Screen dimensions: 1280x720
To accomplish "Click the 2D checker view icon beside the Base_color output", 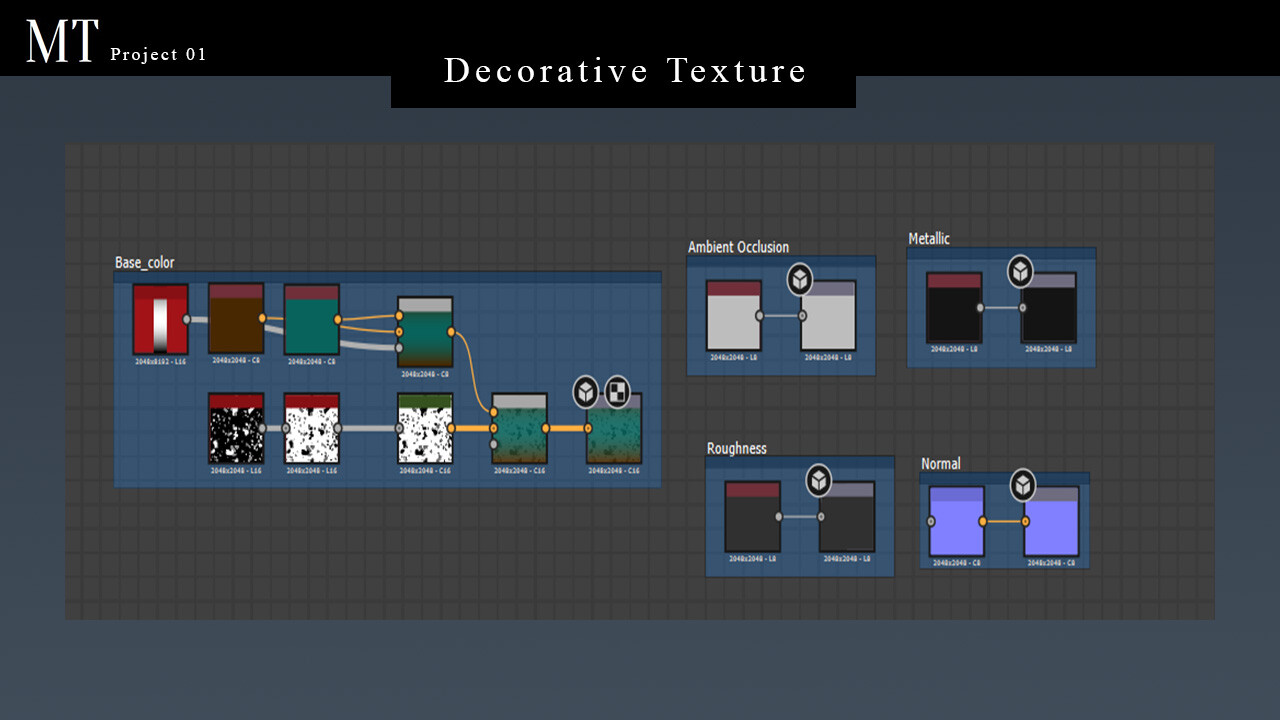I will pyautogui.click(x=616, y=390).
